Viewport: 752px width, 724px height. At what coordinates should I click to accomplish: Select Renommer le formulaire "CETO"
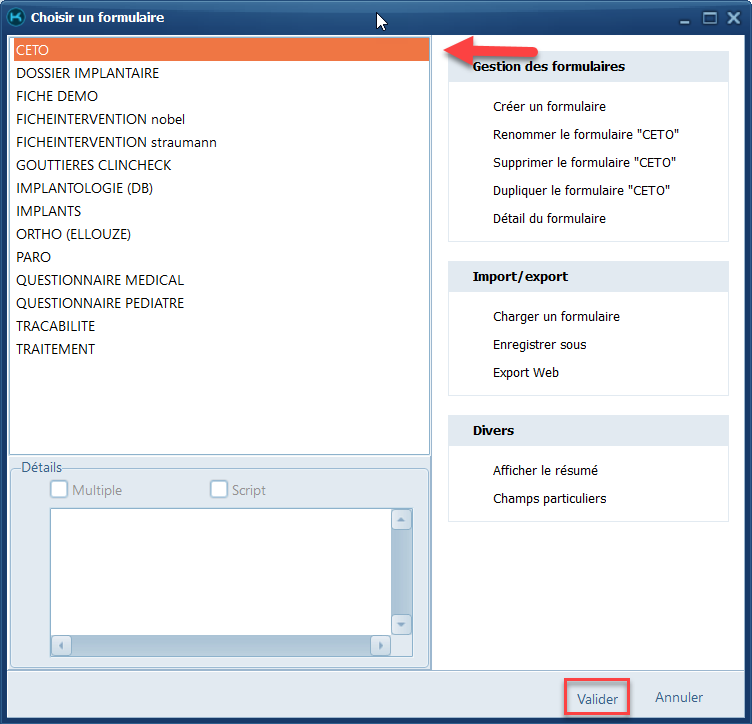coord(586,135)
